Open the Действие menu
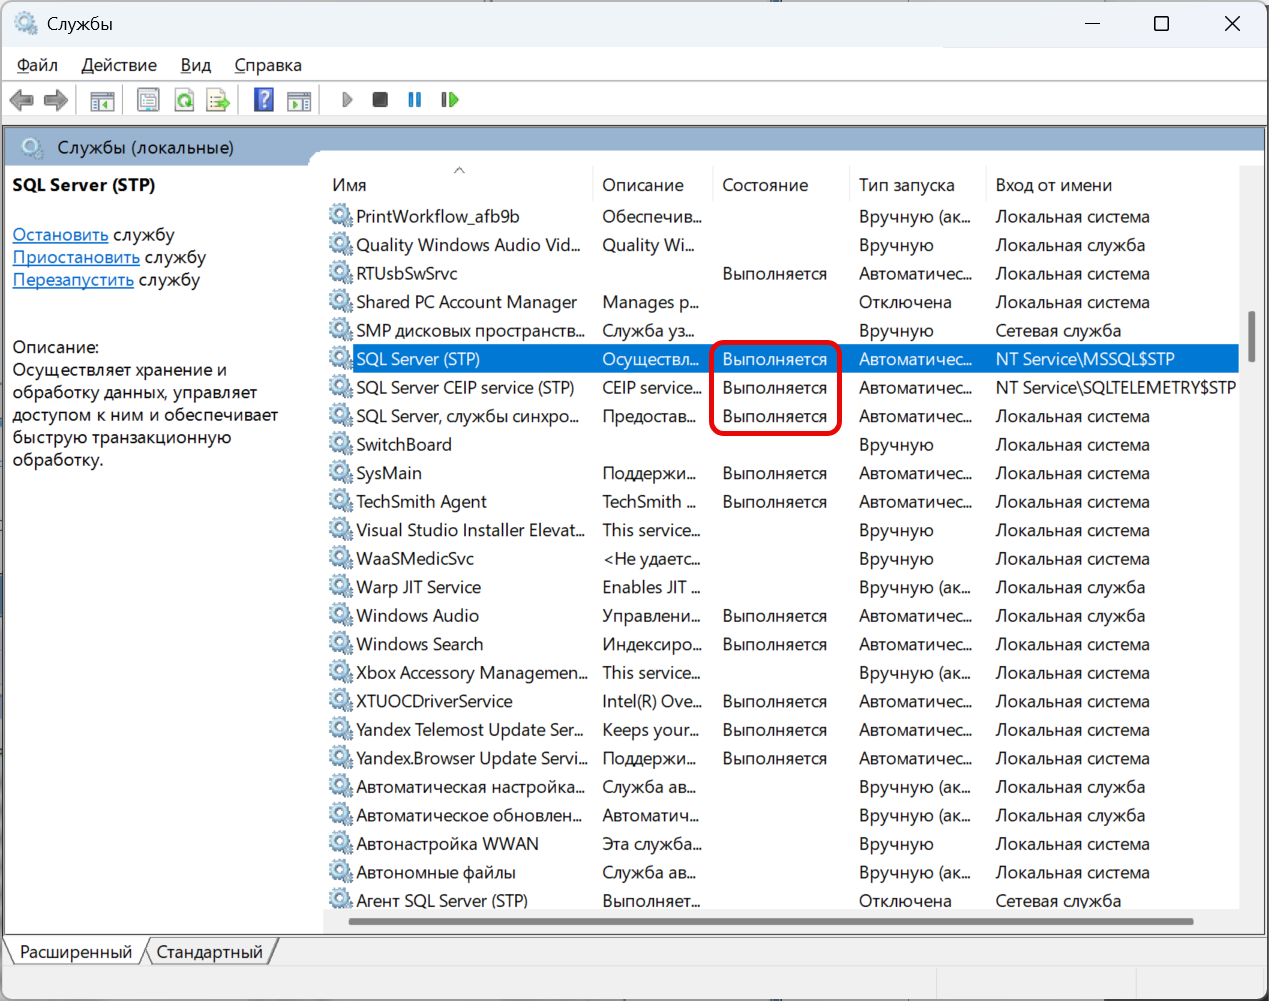Image resolution: width=1269 pixels, height=1001 pixels. (119, 65)
